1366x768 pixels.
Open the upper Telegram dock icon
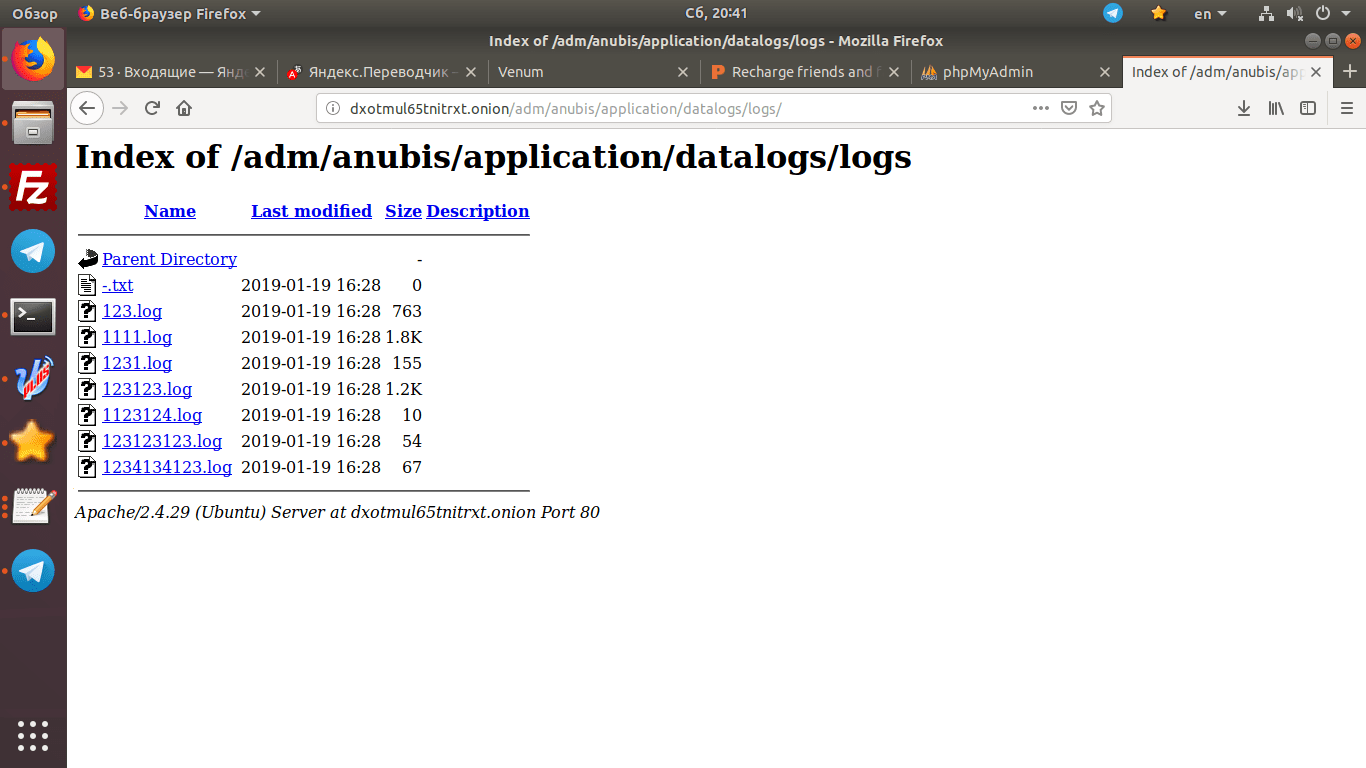tap(33, 251)
